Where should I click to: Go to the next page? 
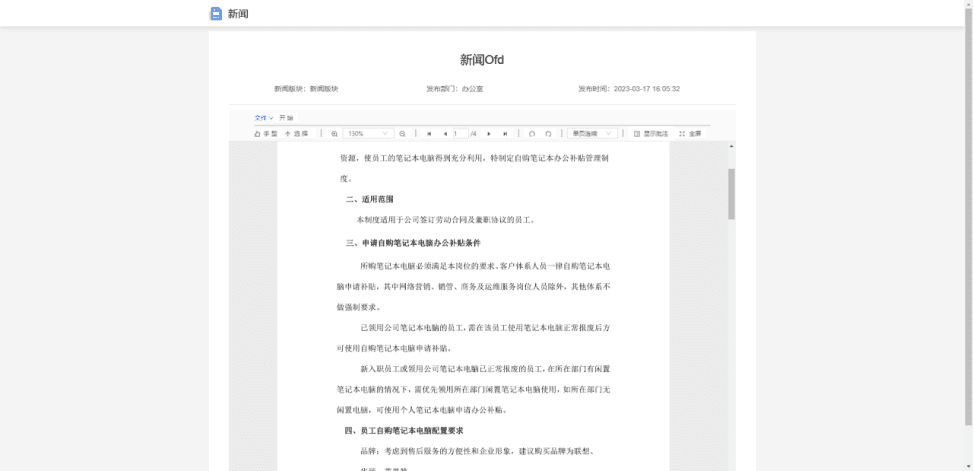pos(489,134)
